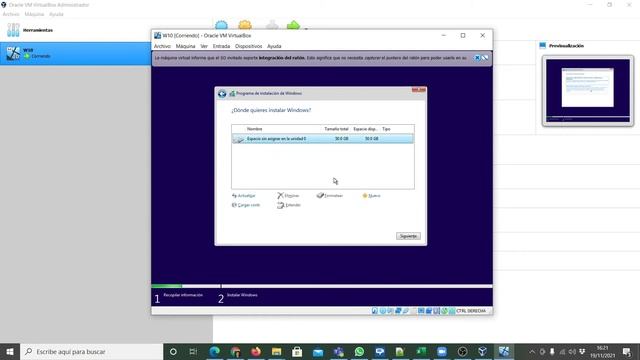Open Task View on the taskbar
This screenshot has height=360, width=640.
(193, 351)
